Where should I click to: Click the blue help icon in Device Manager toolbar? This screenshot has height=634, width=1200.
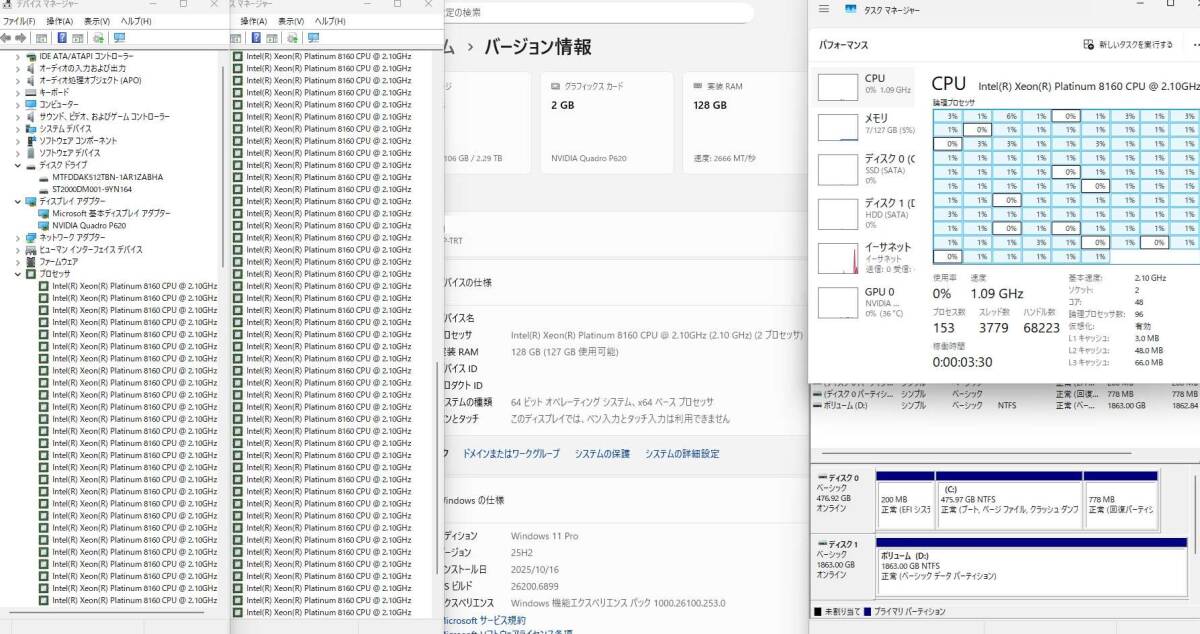(62, 38)
